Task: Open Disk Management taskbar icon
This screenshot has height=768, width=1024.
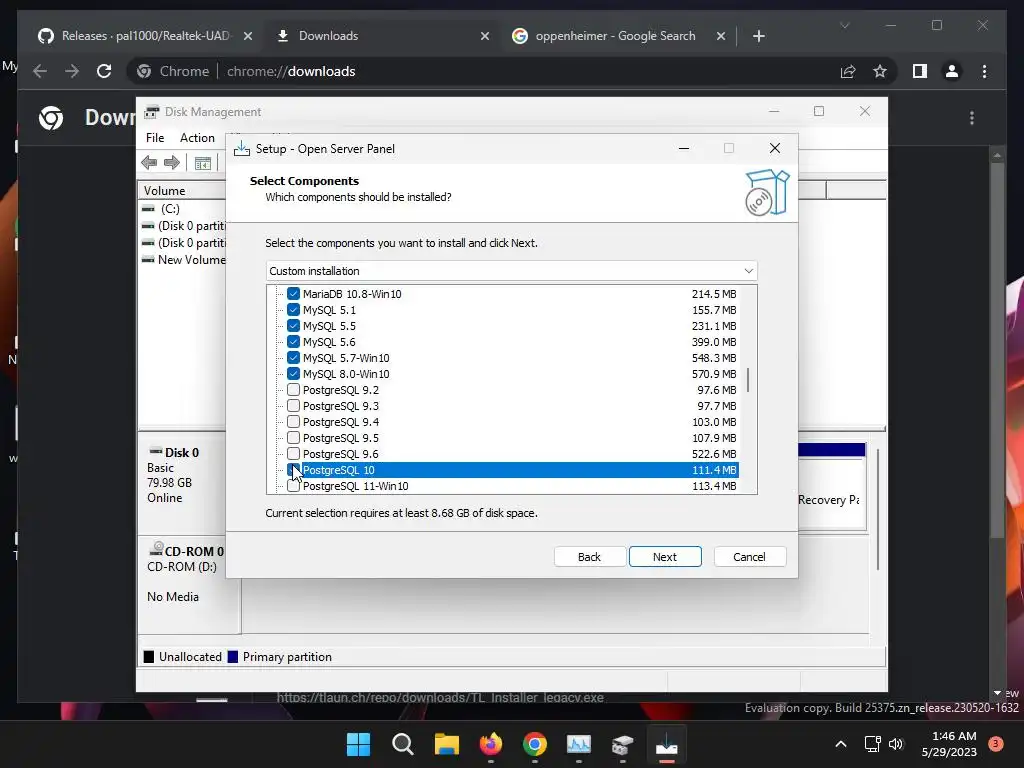Action: [622, 744]
